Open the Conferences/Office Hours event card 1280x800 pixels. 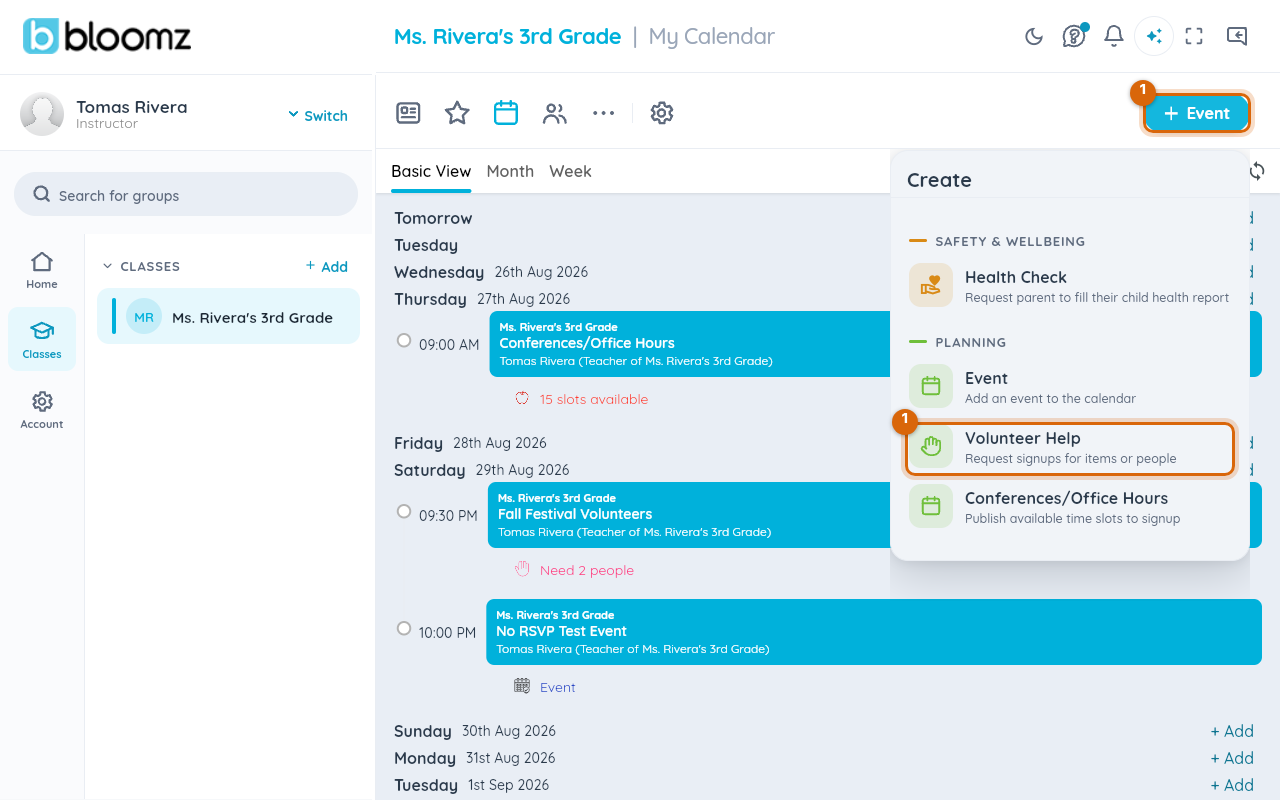click(x=690, y=343)
